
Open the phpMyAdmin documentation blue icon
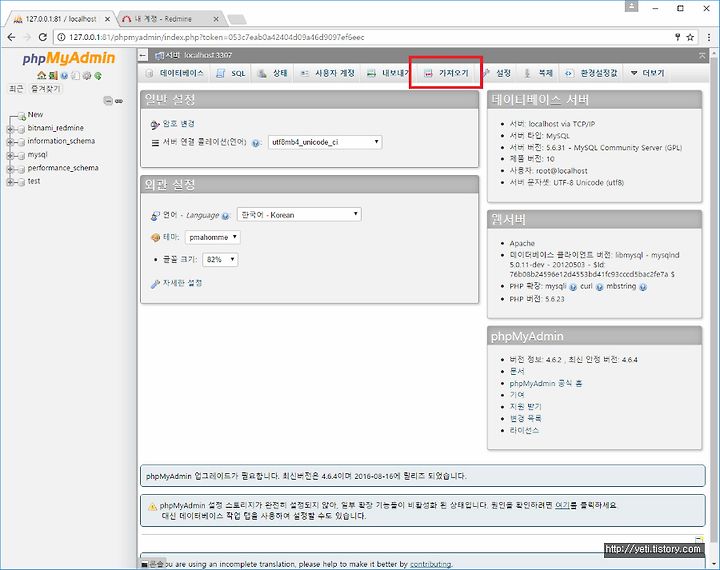(64, 76)
